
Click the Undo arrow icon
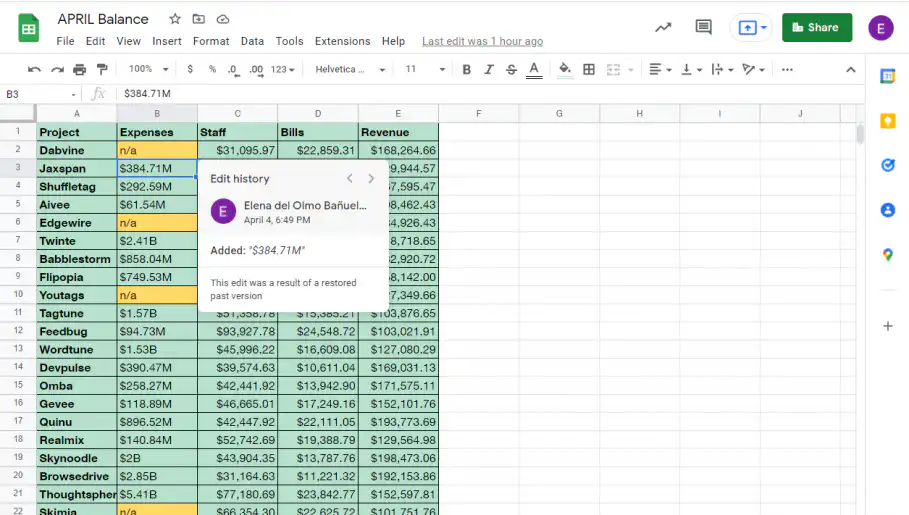[x=34, y=70]
